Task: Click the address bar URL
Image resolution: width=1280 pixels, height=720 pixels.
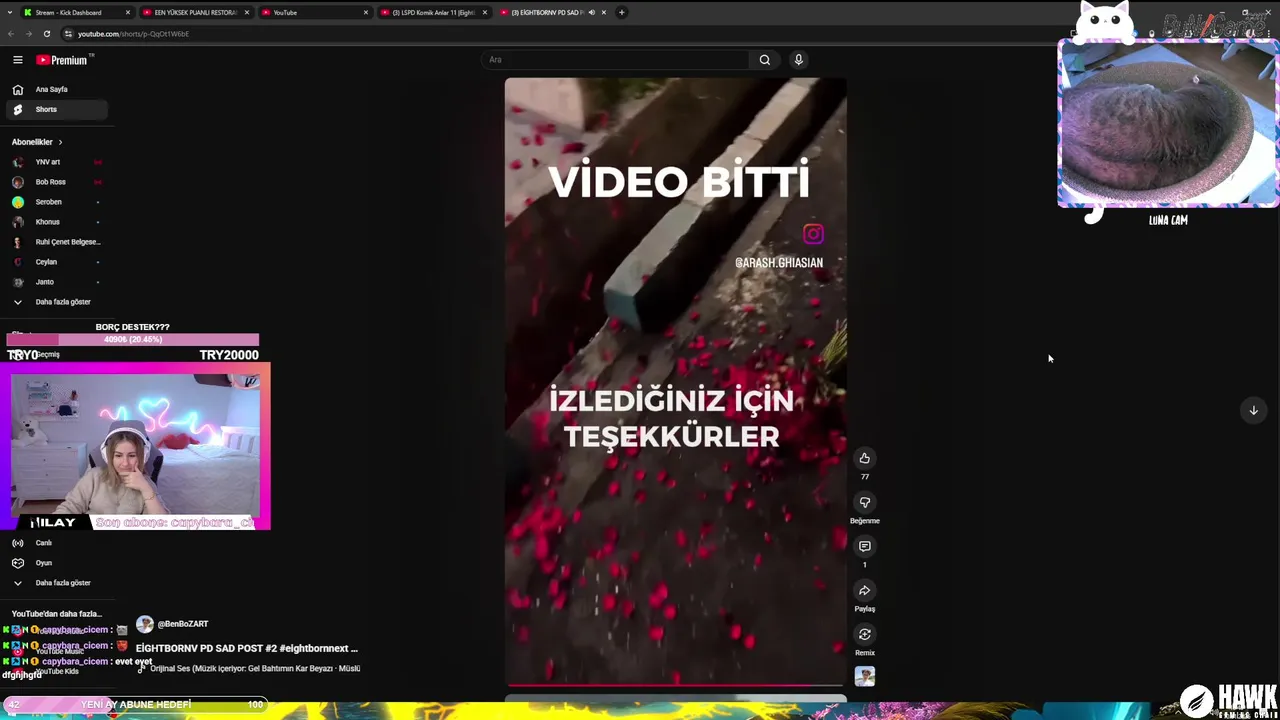Action: coord(133,33)
